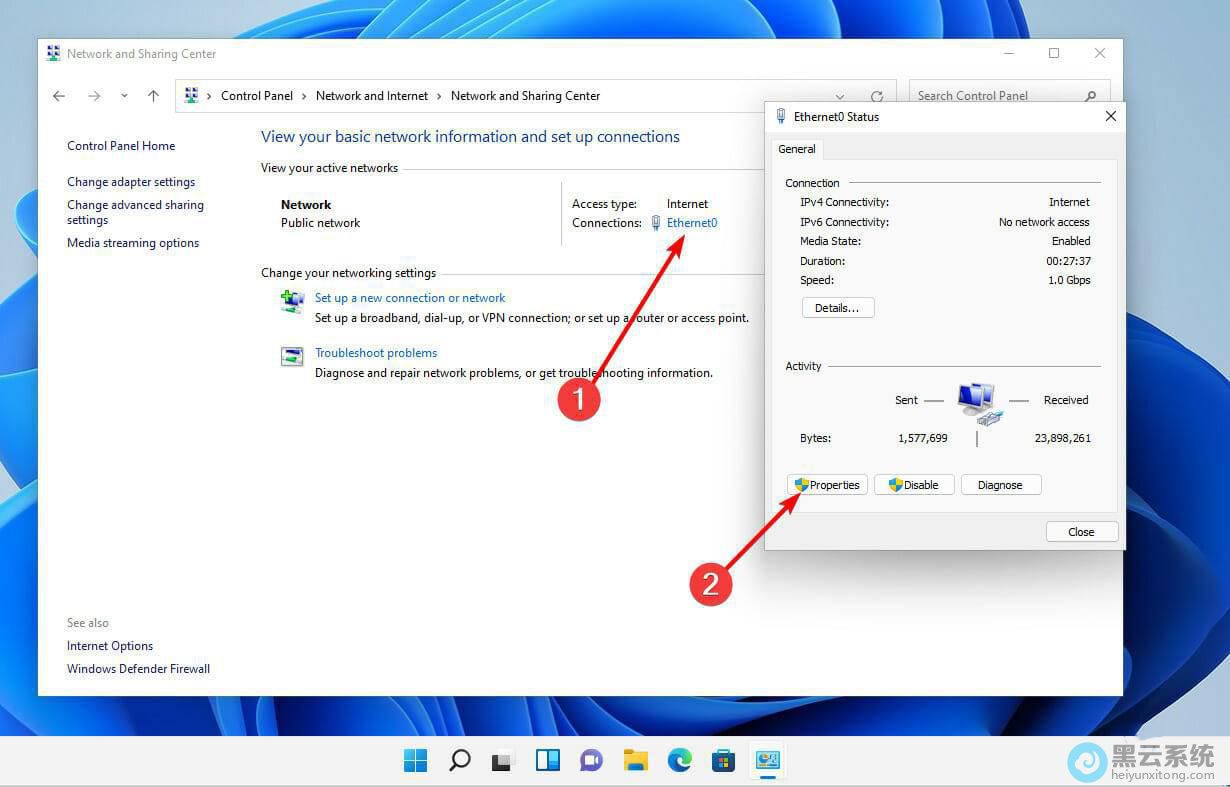1230x787 pixels.
Task: Click the taskbar Search magnifier icon
Action: (x=459, y=761)
